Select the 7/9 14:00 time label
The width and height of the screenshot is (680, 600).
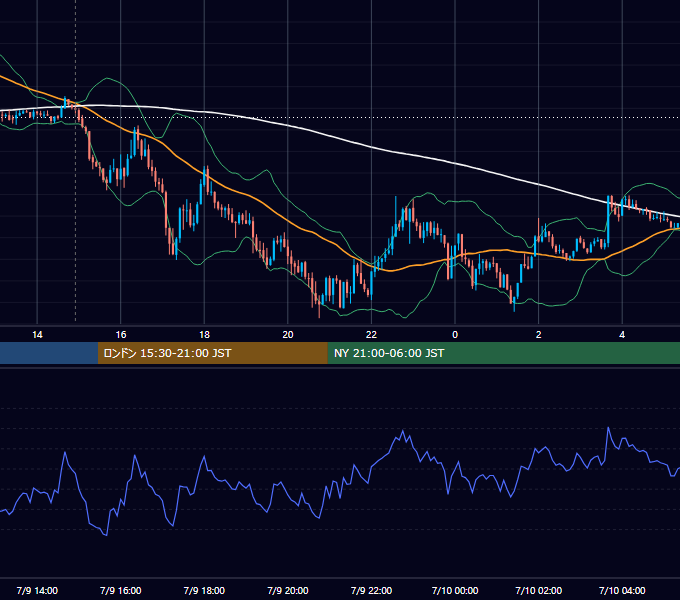pyautogui.click(x=37, y=590)
